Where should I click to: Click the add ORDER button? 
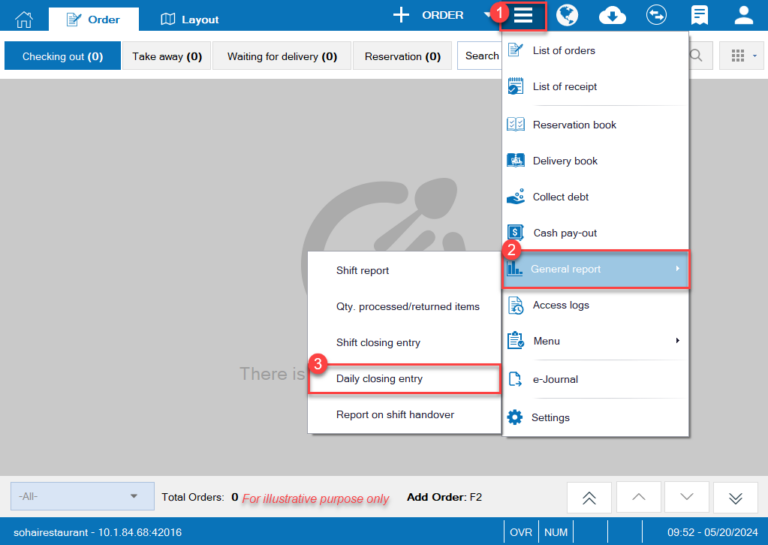[428, 16]
